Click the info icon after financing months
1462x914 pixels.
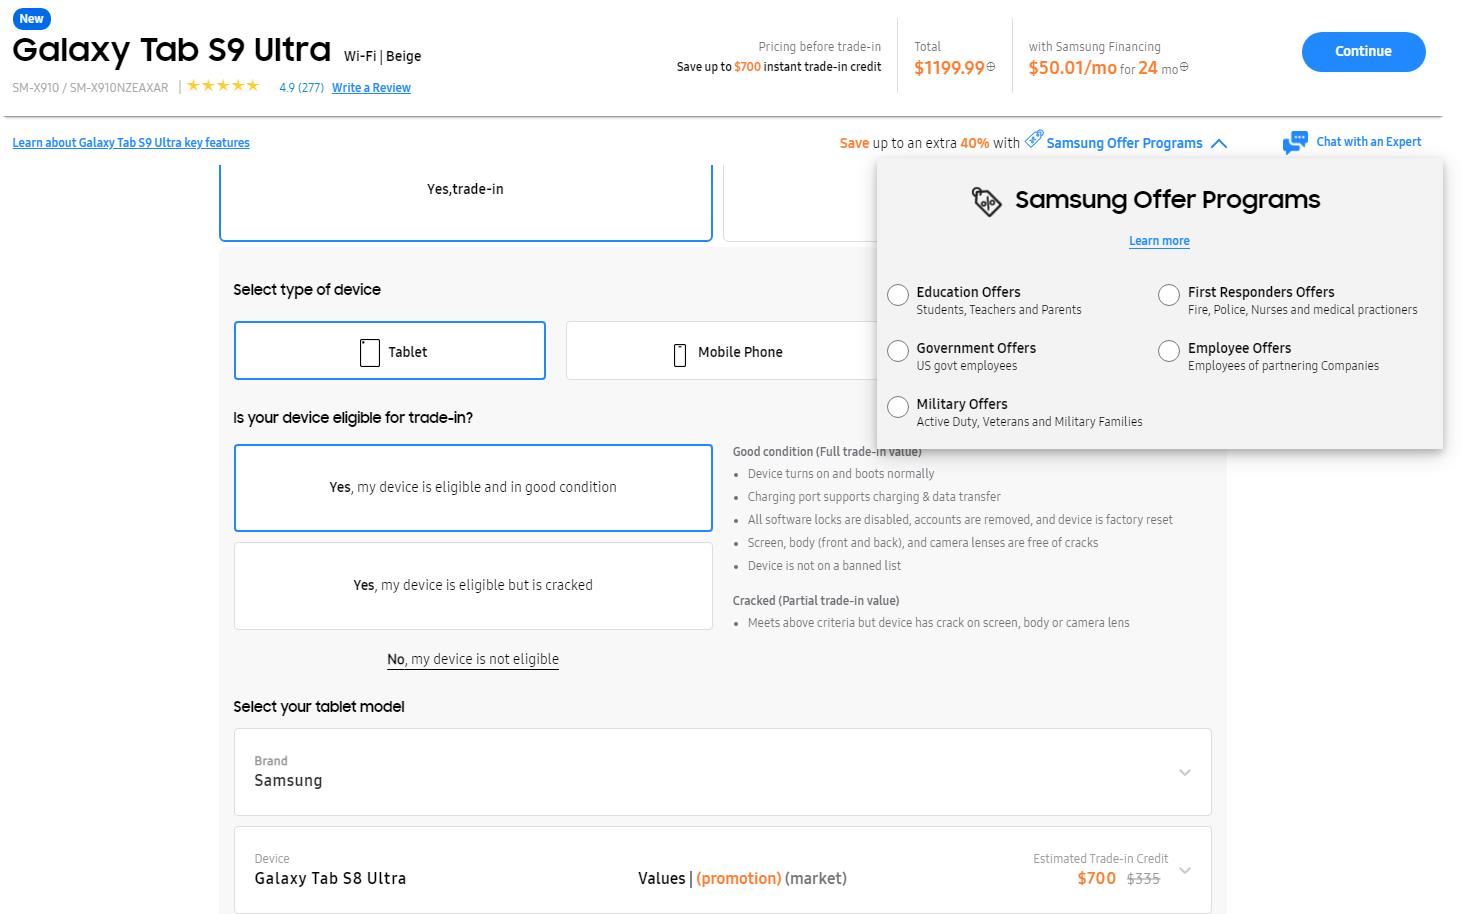(1184, 67)
